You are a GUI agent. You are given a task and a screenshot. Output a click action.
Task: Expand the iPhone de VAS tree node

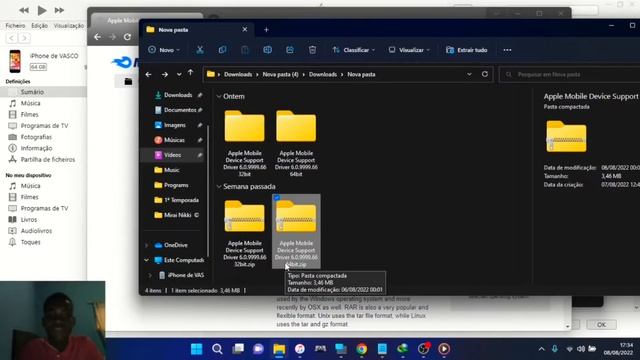150,275
